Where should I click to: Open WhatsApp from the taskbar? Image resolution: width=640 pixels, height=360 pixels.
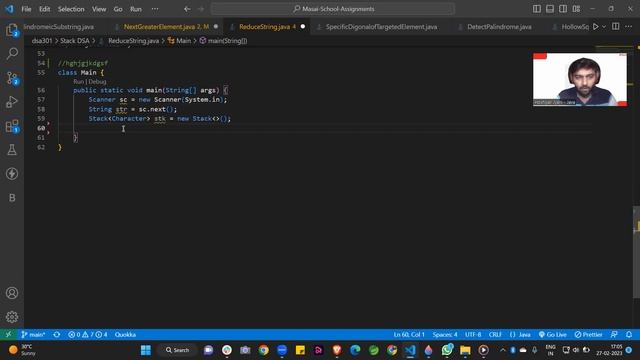447,350
